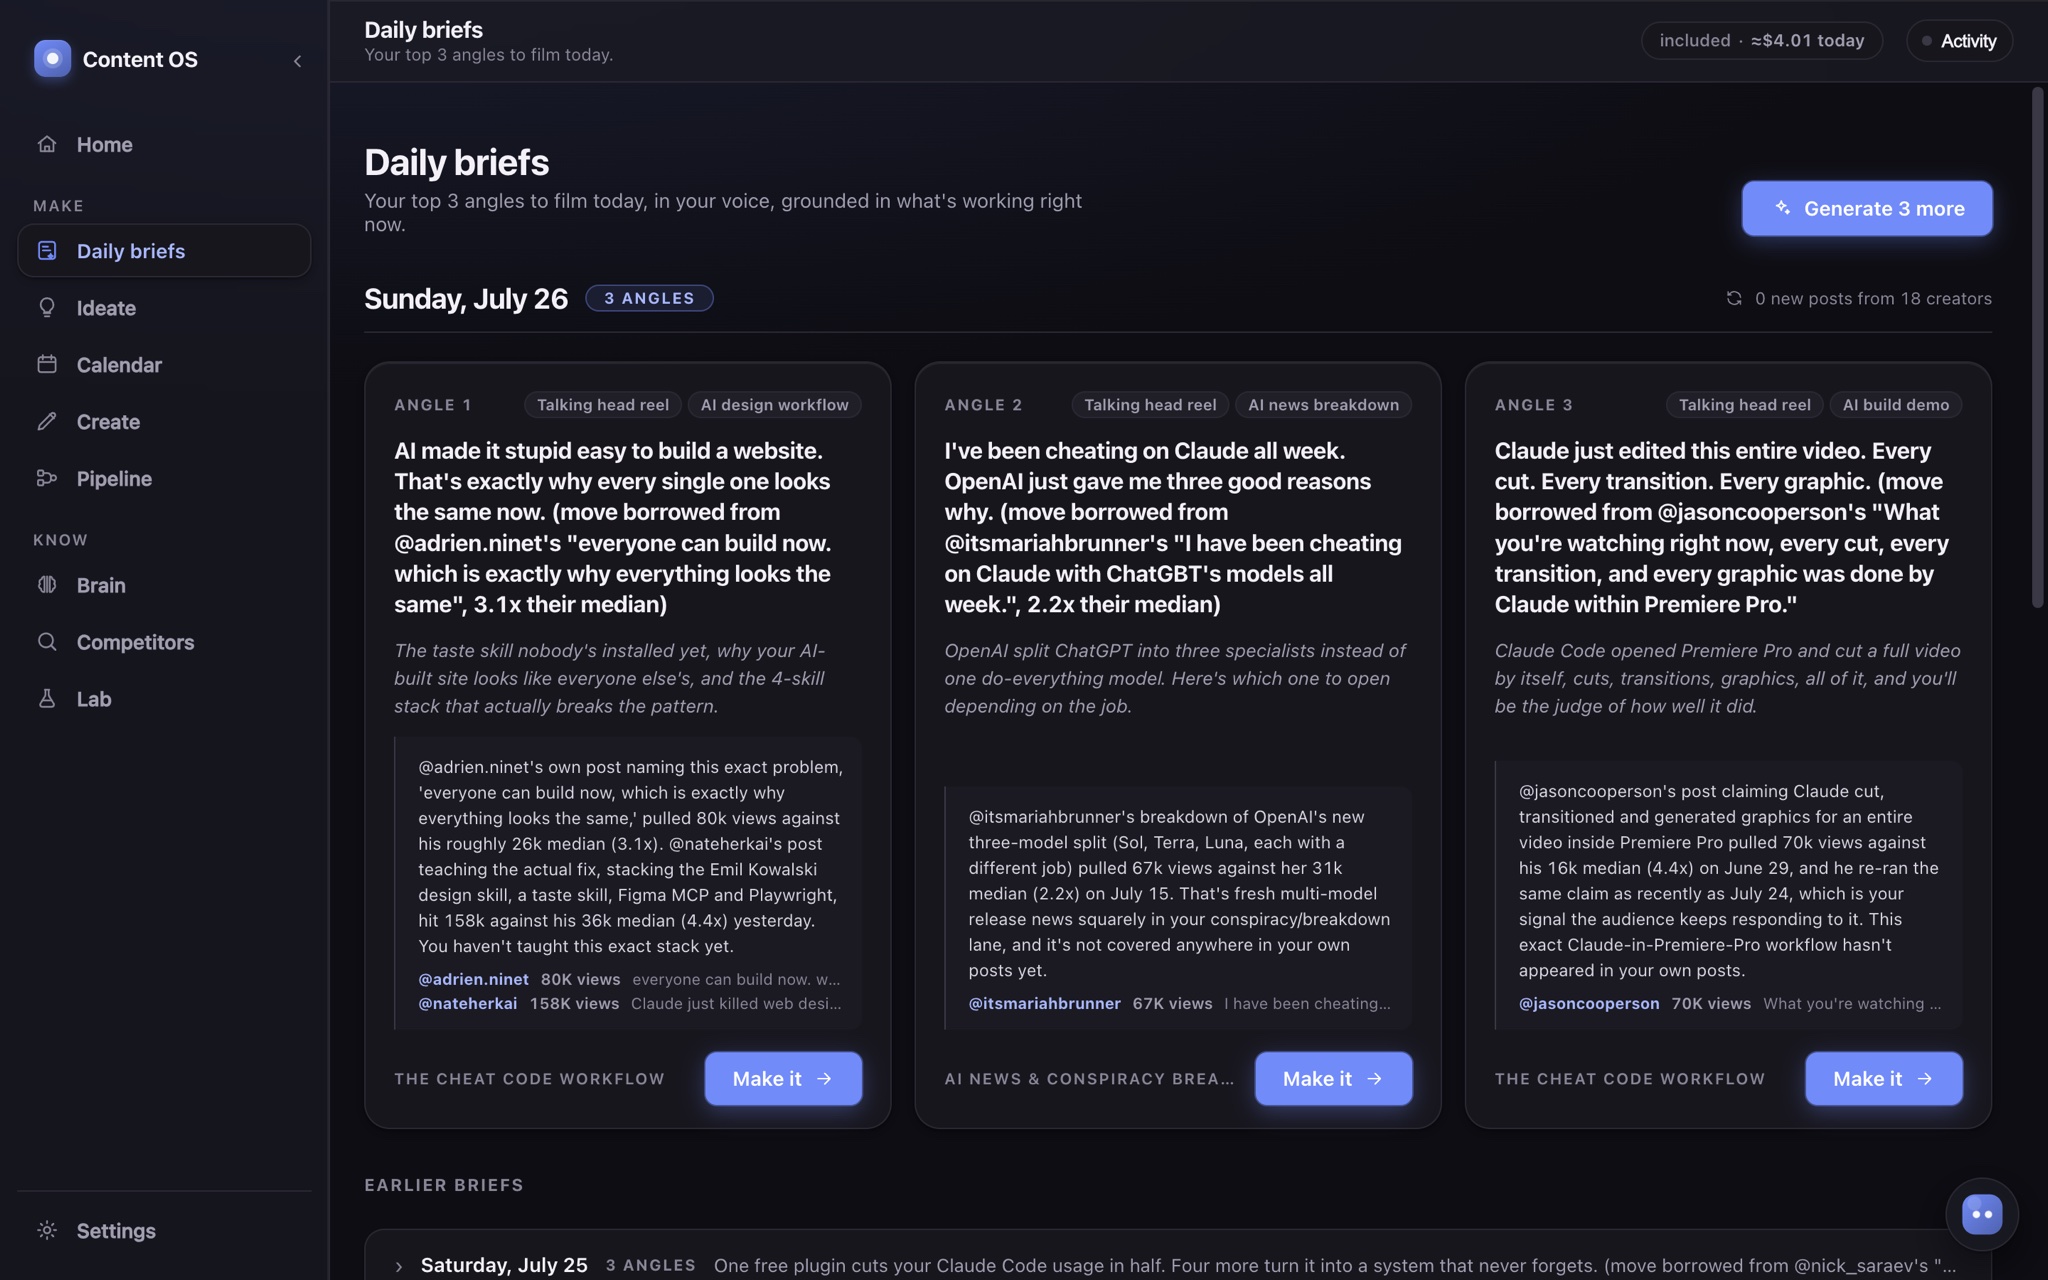Select the Create menu item

coord(164,422)
